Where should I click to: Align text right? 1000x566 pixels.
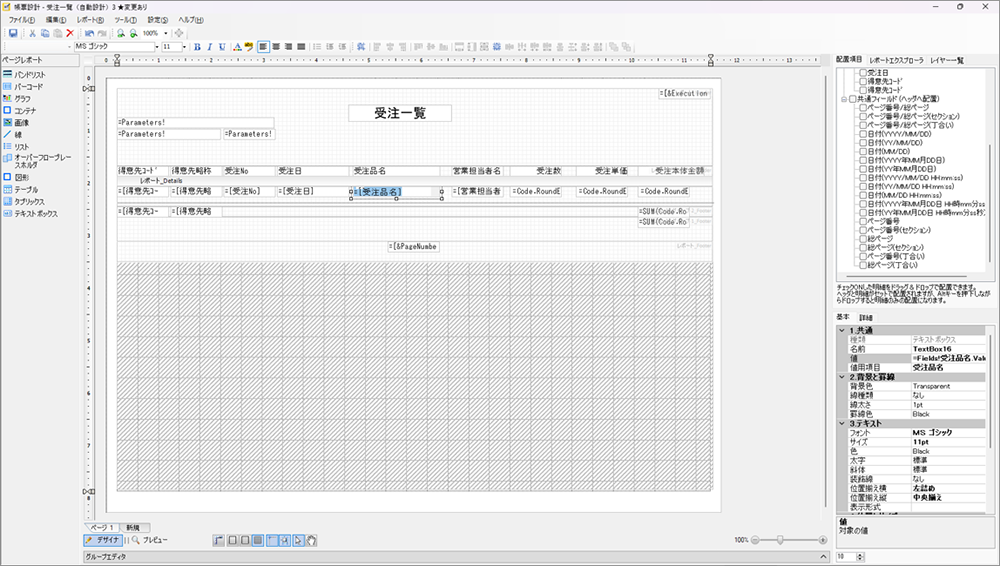click(x=288, y=47)
